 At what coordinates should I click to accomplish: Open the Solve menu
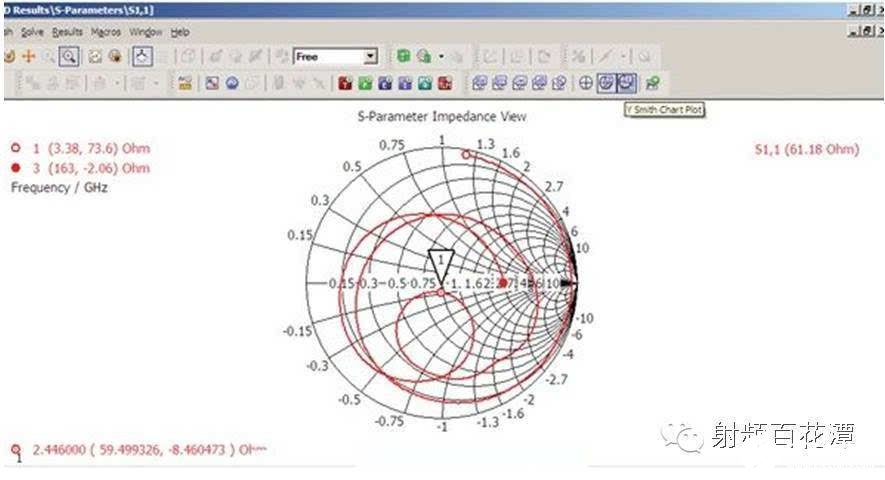[x=33, y=32]
